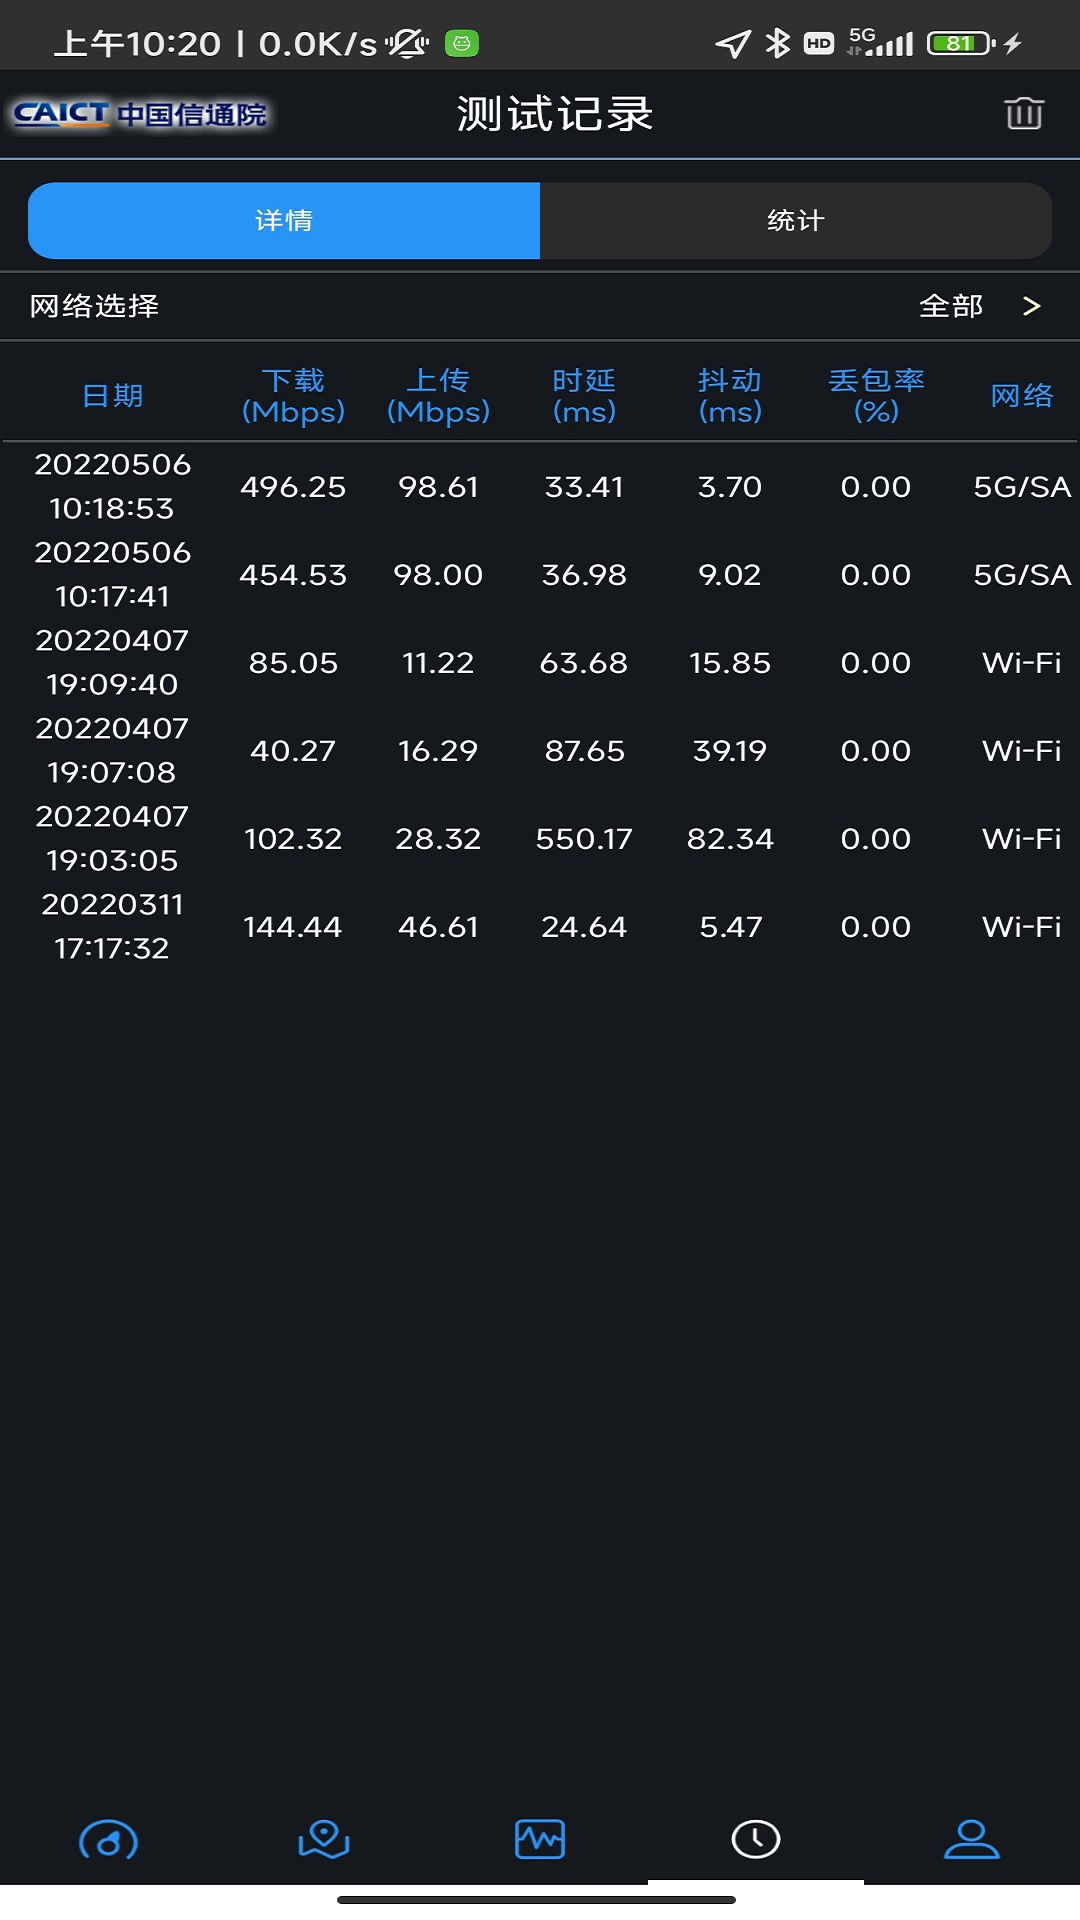Image resolution: width=1080 pixels, height=1920 pixels.
Task: Tap the 时延 (ms) column header
Action: (584, 396)
